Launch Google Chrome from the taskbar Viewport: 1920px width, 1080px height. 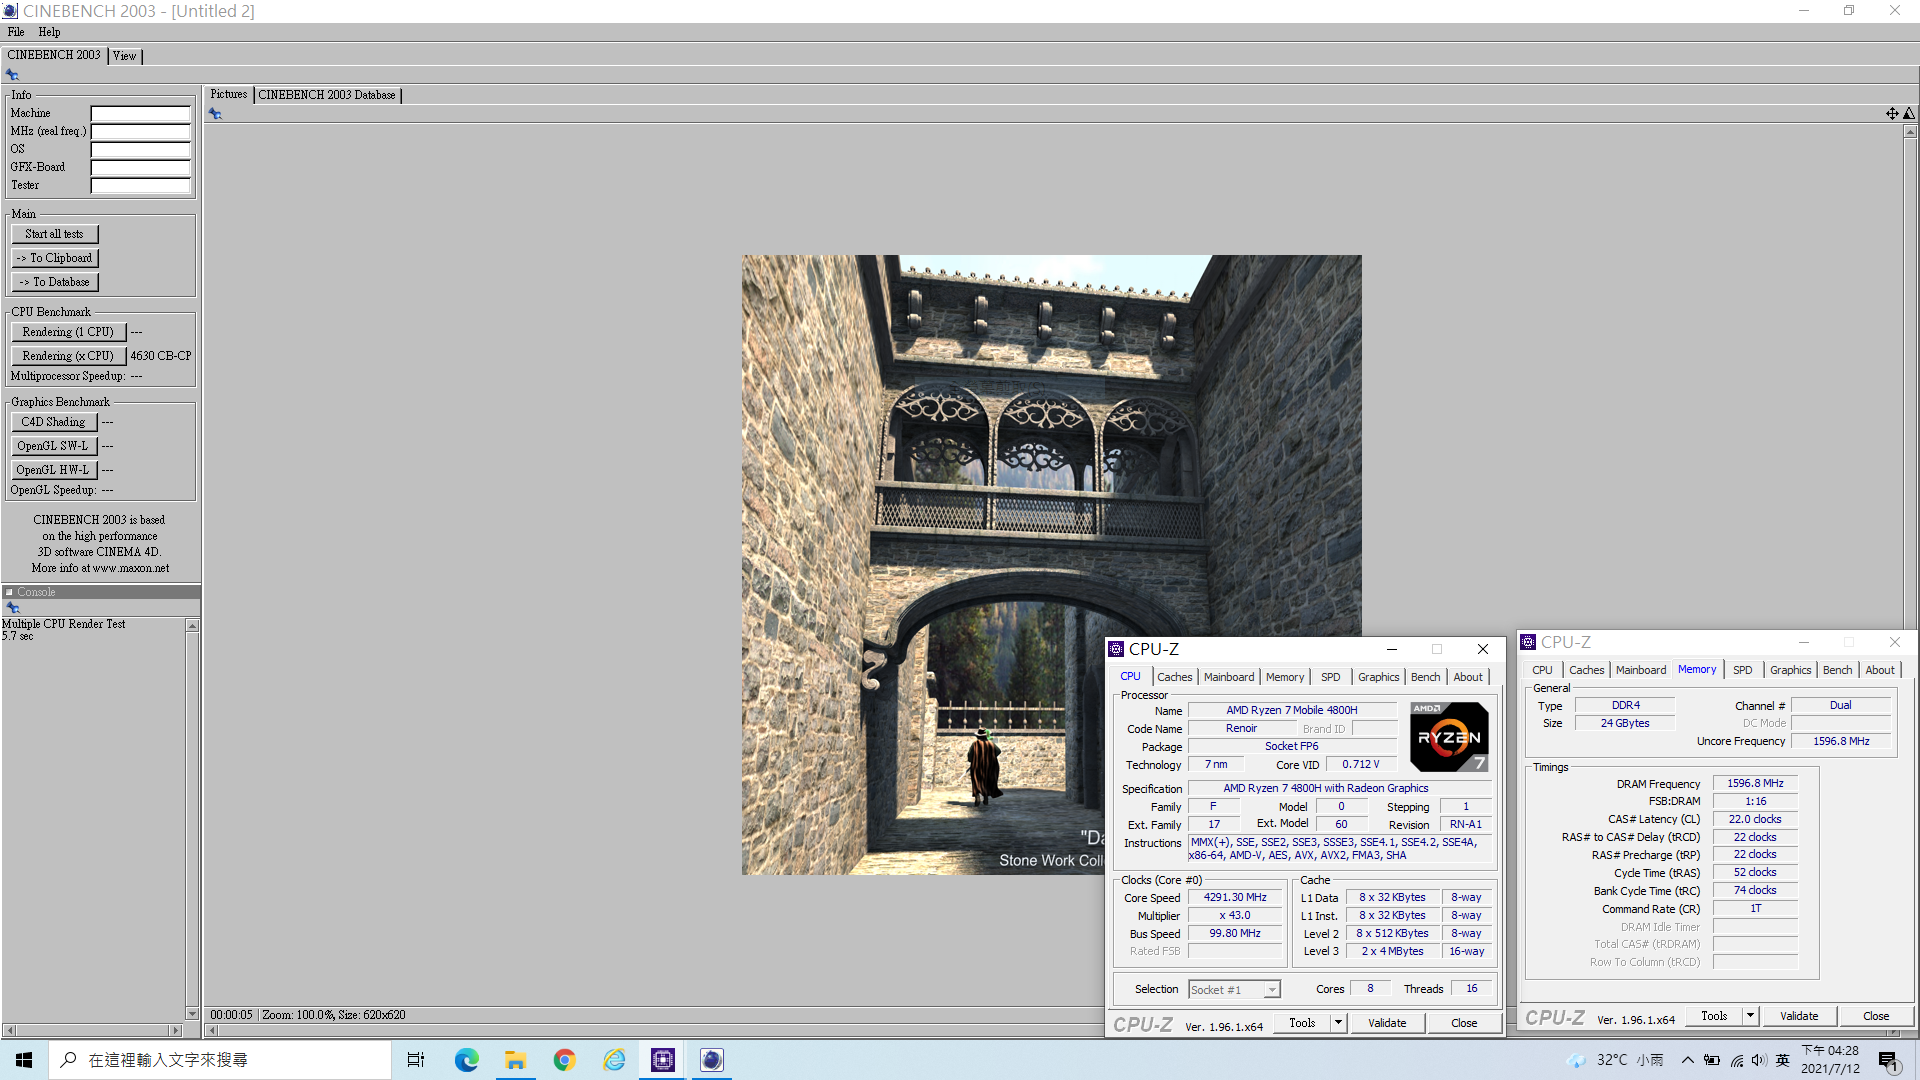coord(564,1060)
